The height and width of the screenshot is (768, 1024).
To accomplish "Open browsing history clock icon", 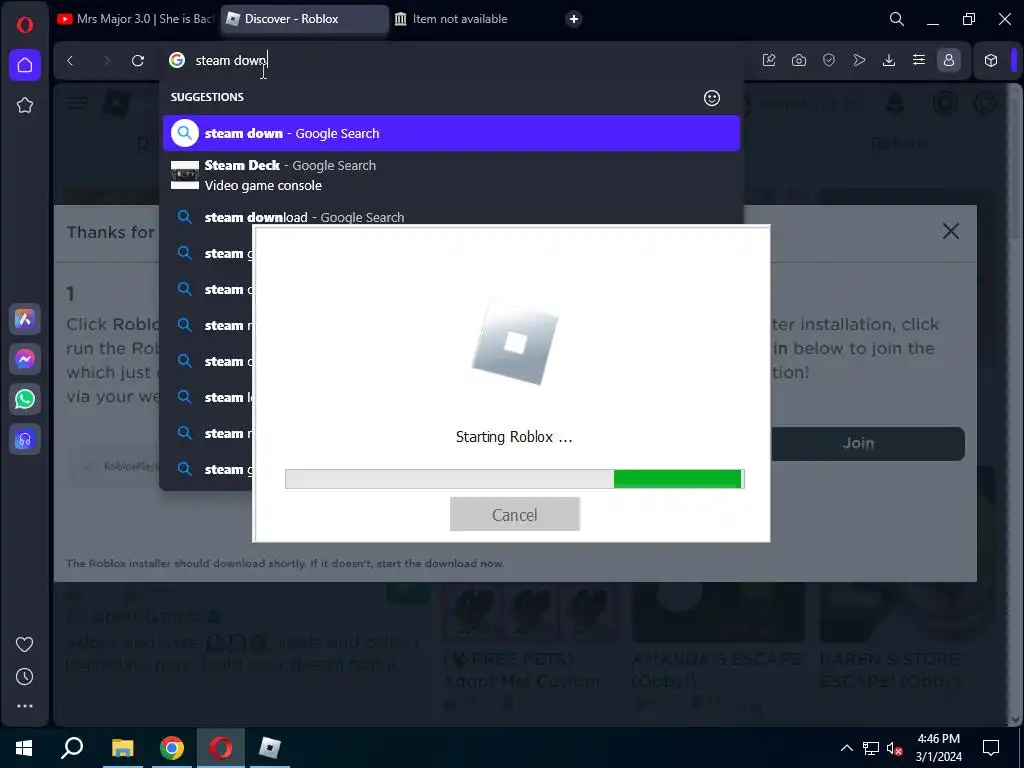I will click(25, 677).
